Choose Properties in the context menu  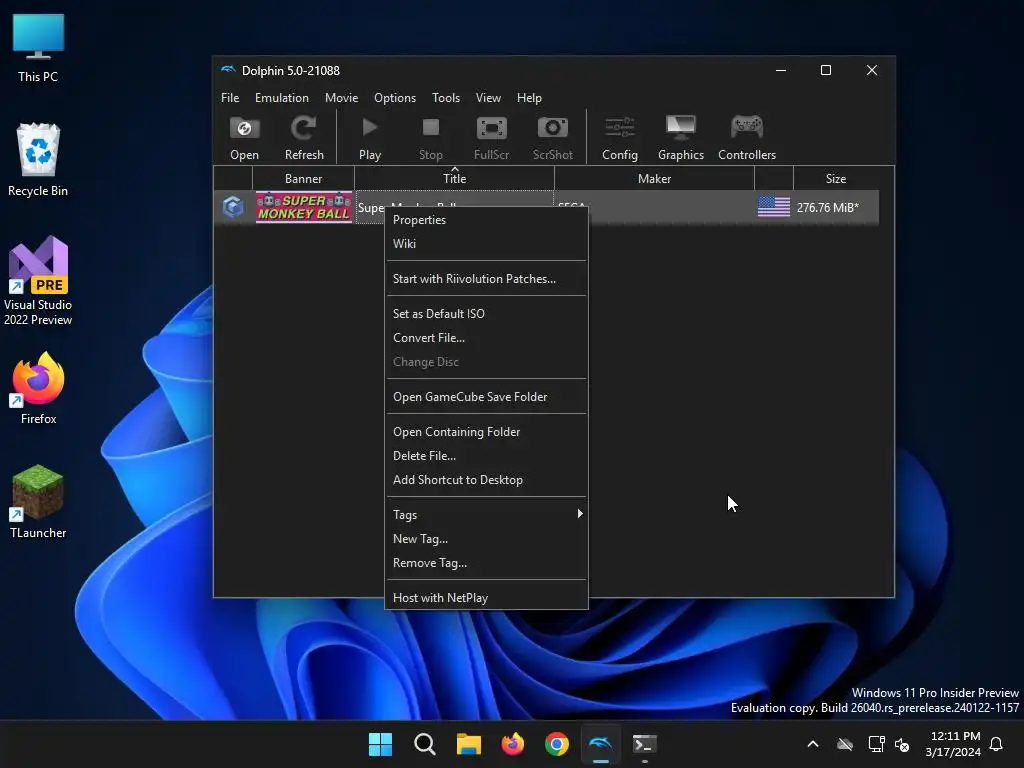pos(487,220)
